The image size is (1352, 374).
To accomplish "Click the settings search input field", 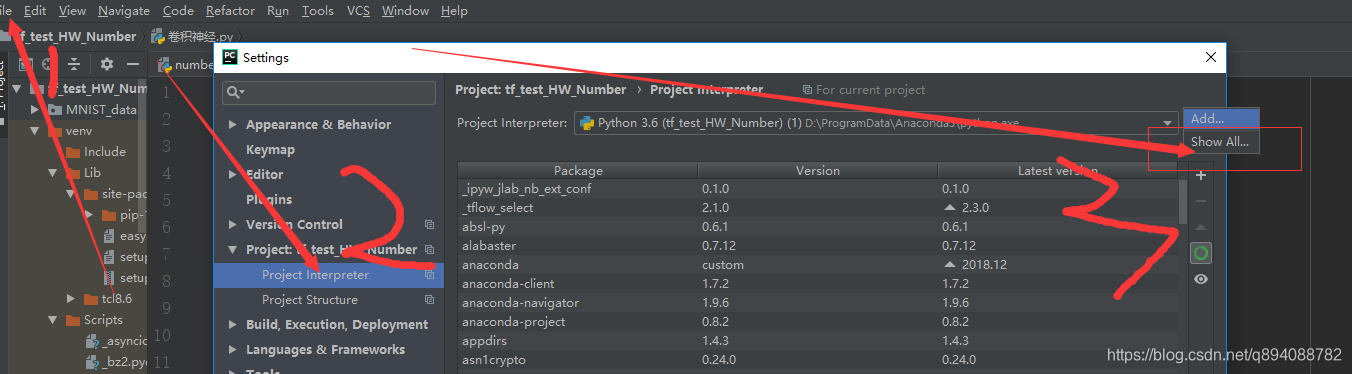I will (x=329, y=93).
